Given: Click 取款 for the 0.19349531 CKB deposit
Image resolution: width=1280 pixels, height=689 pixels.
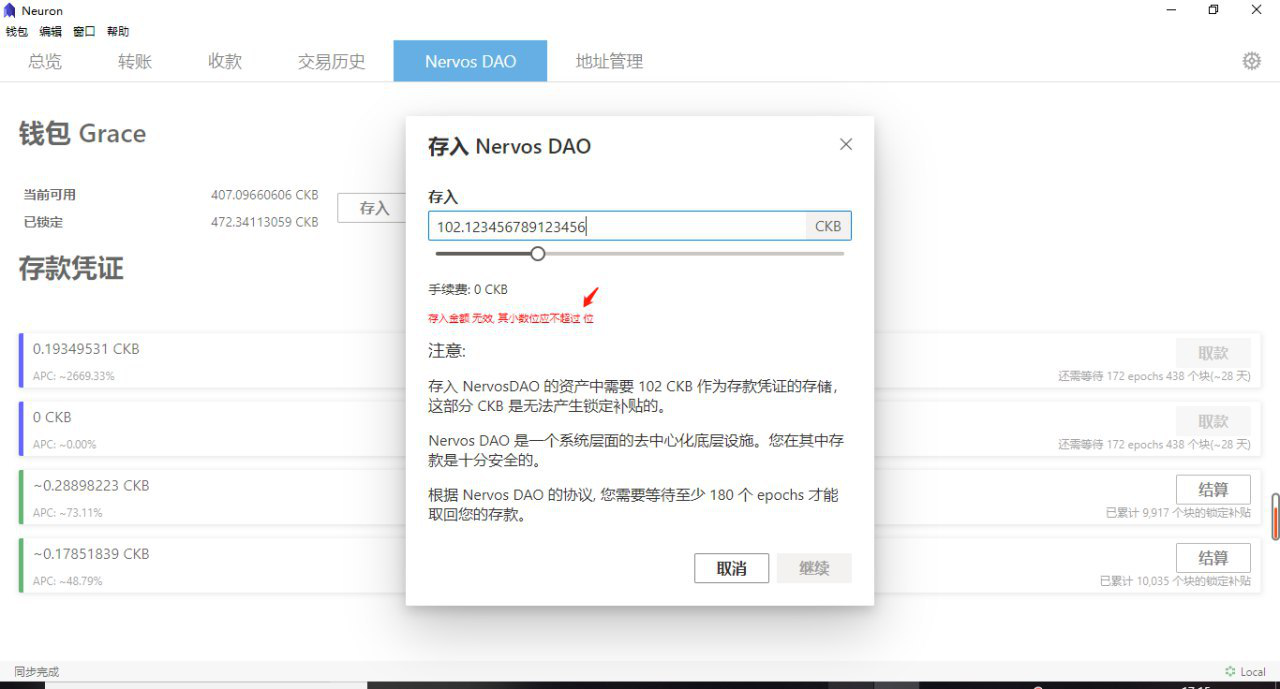Looking at the screenshot, I should (1213, 353).
